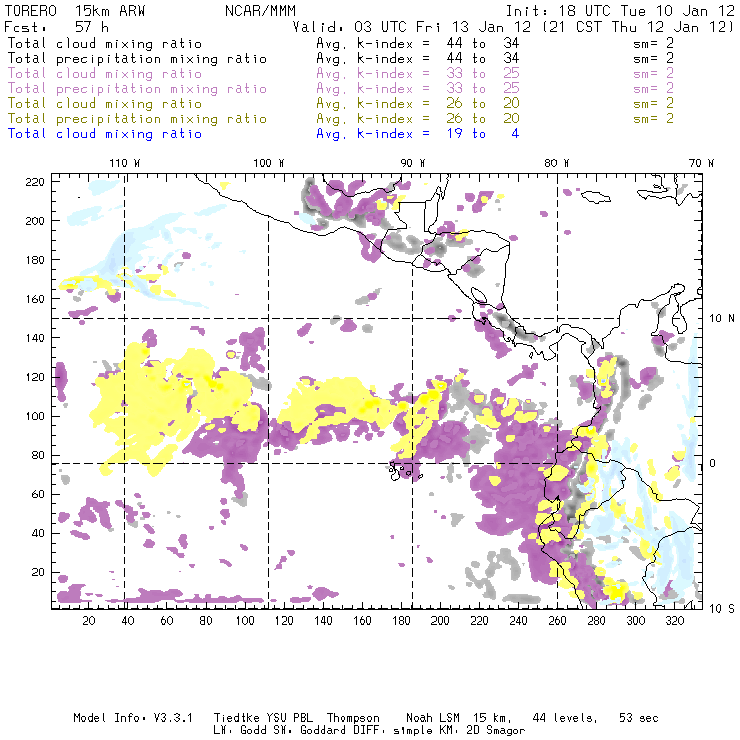Click the x-axis tick label "120"
This screenshot has height=740, width=740.
click(284, 621)
